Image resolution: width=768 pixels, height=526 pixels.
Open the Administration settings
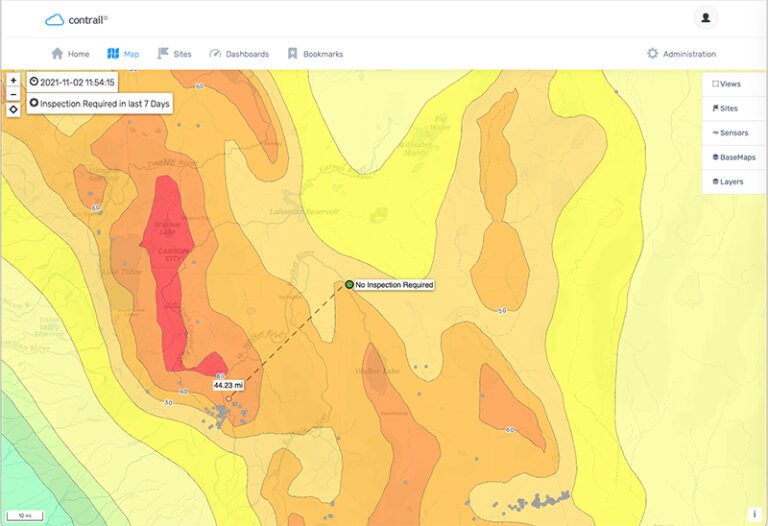(x=681, y=54)
